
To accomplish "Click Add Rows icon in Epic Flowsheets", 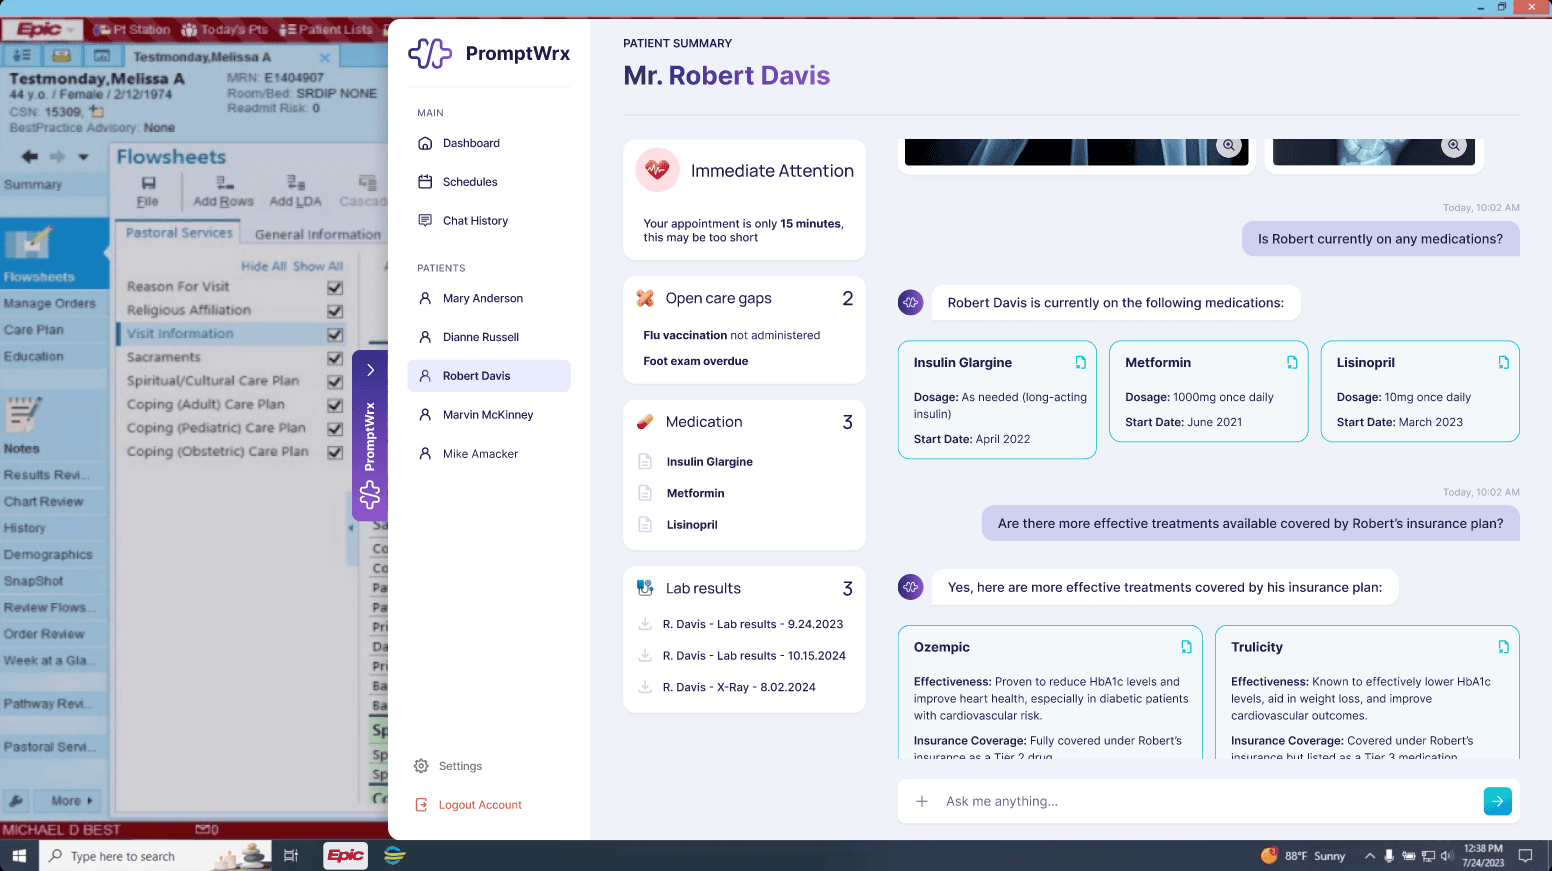I will click(x=225, y=183).
